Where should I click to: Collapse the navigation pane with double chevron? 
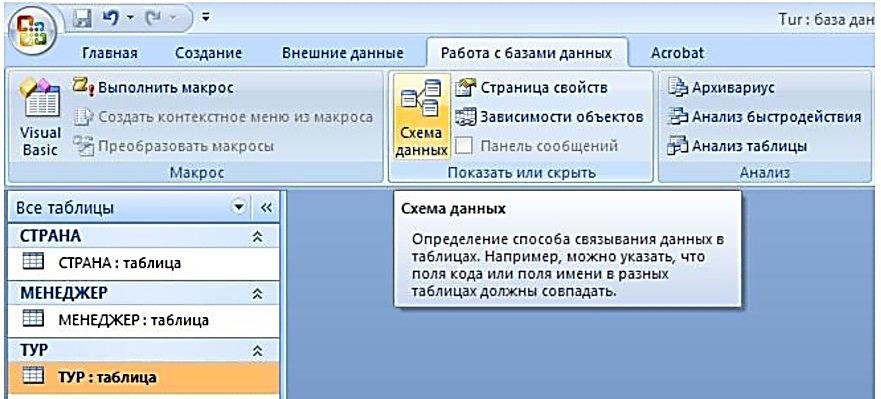pos(266,207)
